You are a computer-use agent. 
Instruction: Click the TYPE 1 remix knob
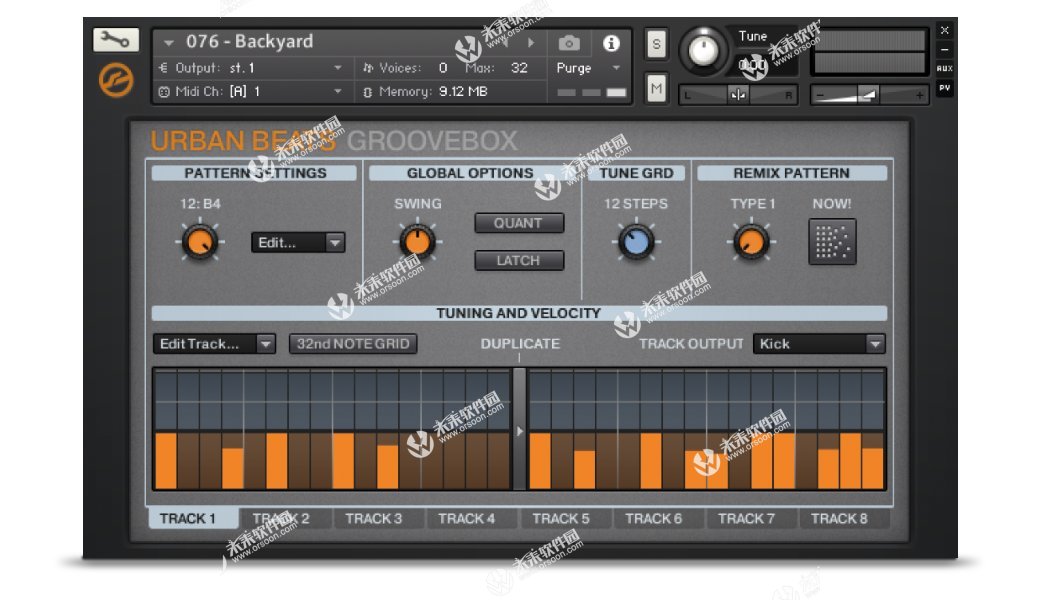751,241
